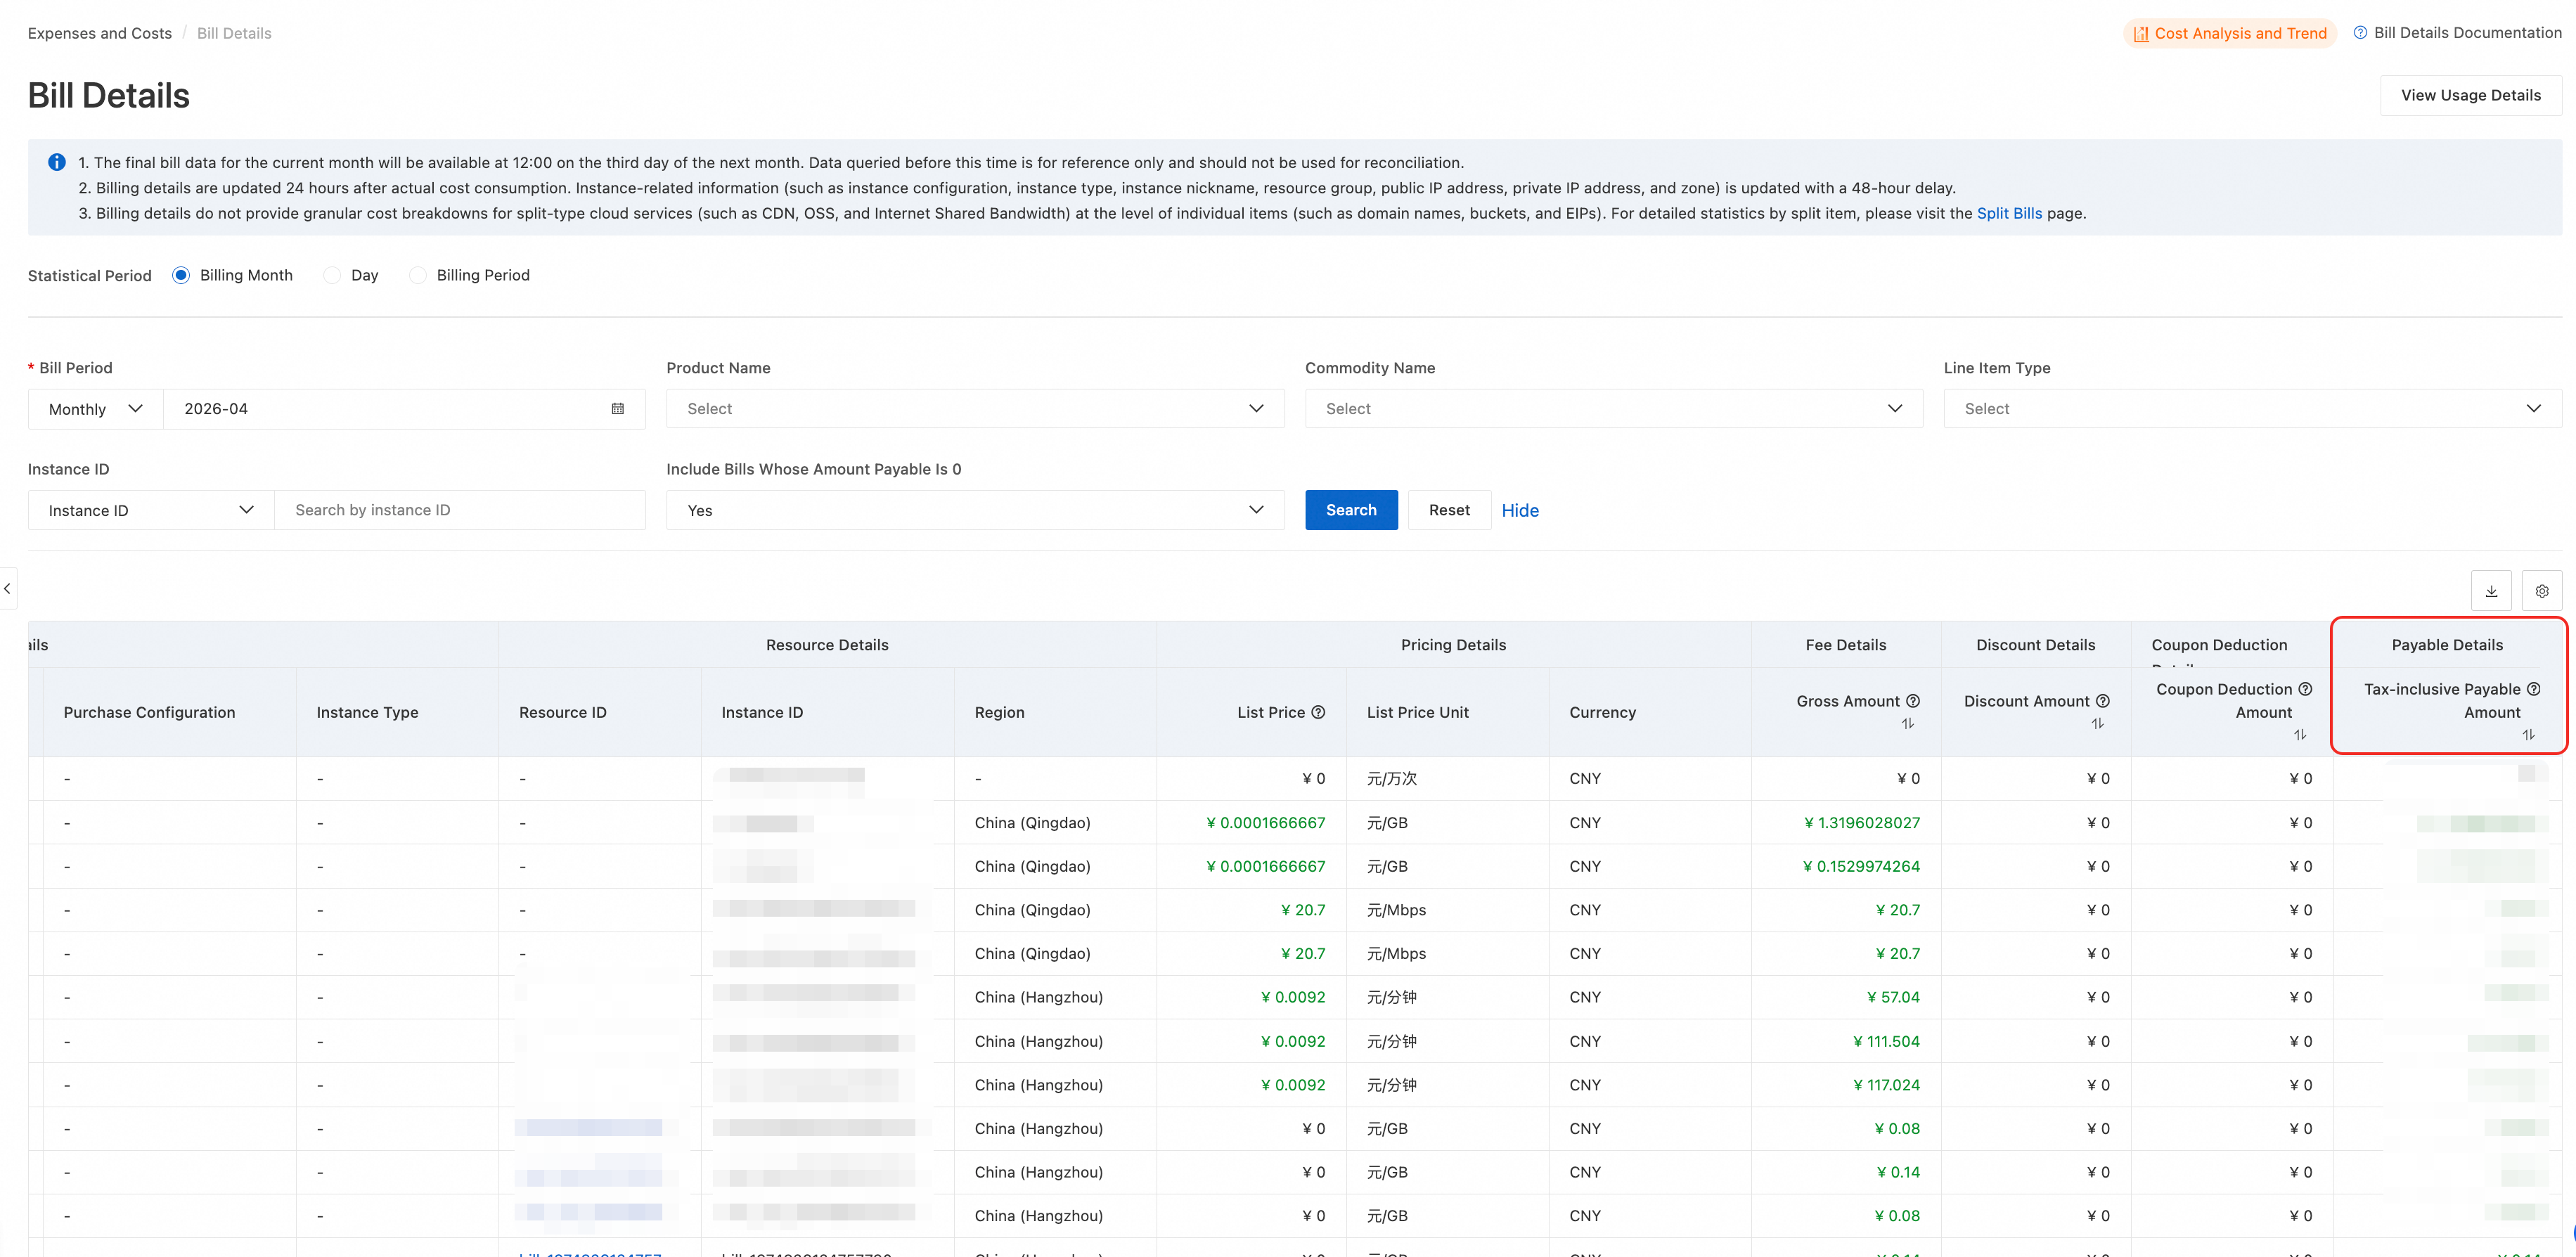The width and height of the screenshot is (2576, 1257).
Task: Click the gross amount ¥ 117.024 cell
Action: (x=1887, y=1085)
